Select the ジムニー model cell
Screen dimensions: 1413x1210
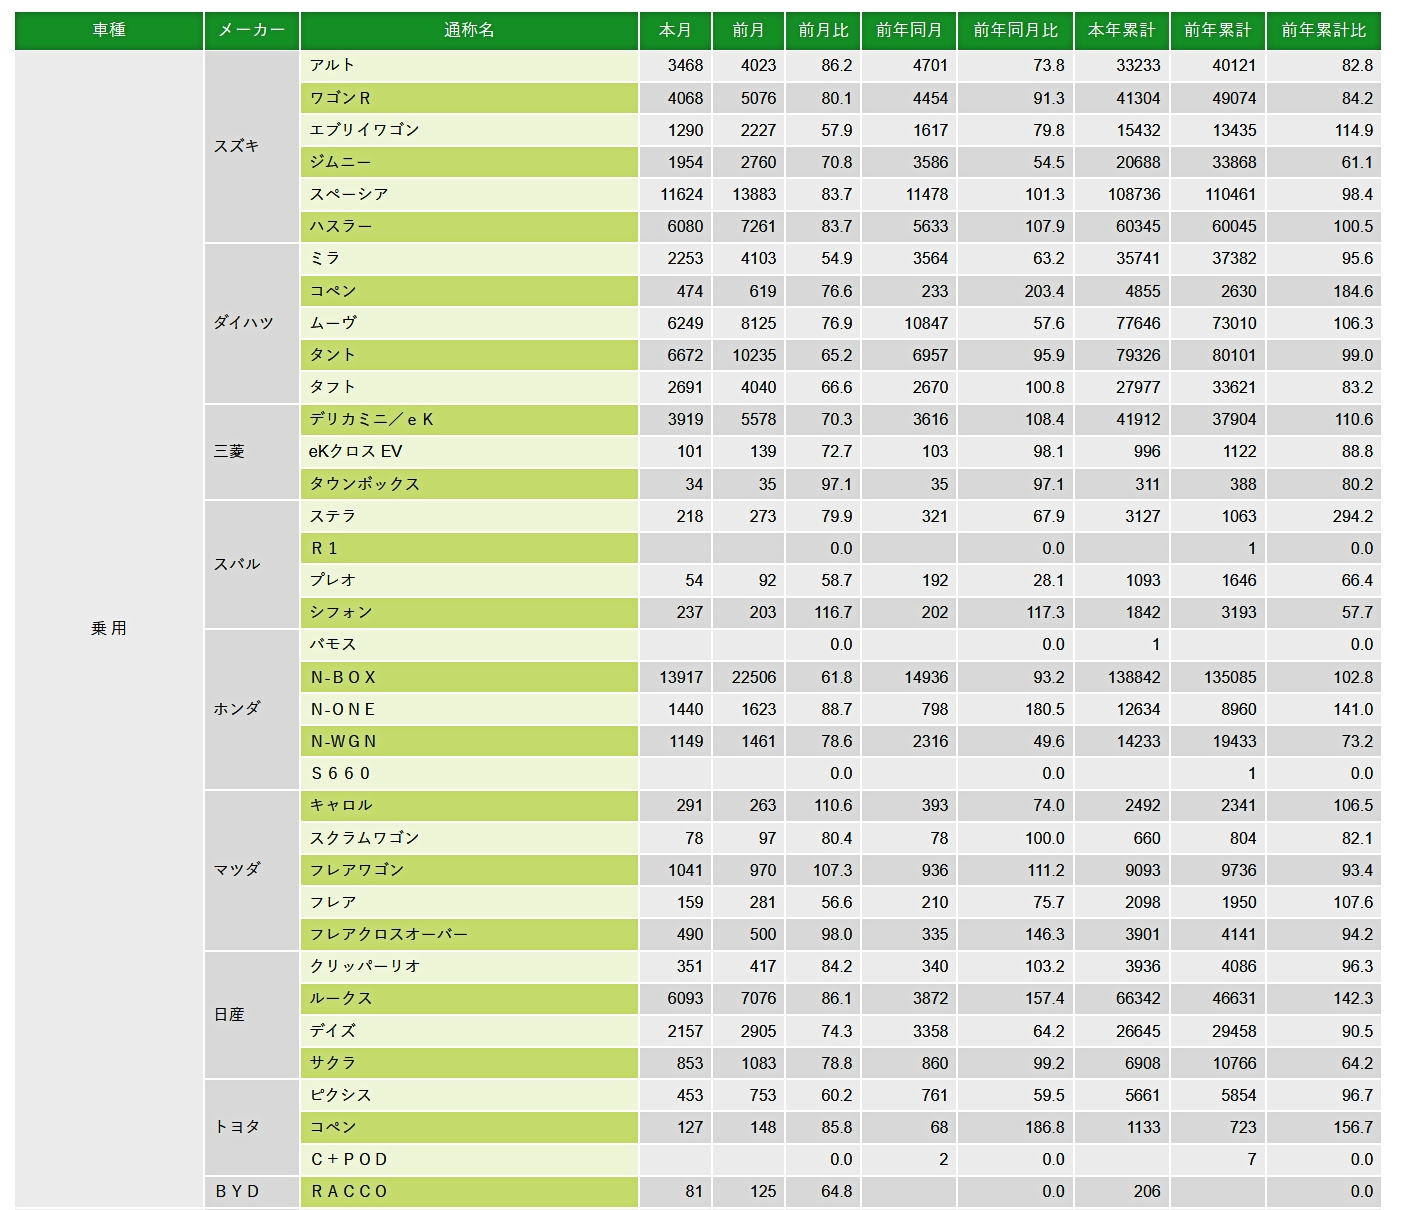469,162
